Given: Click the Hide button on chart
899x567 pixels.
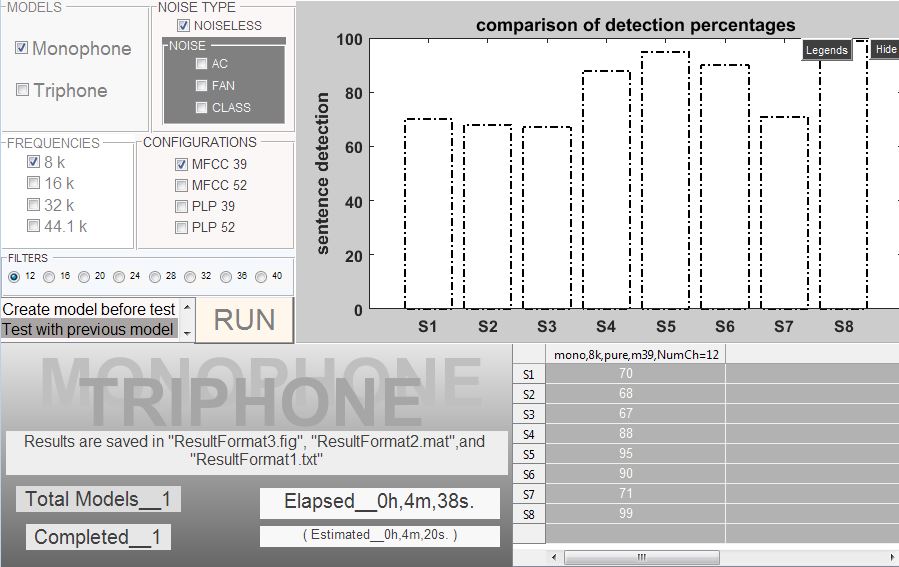Looking at the screenshot, I should coord(885,49).
